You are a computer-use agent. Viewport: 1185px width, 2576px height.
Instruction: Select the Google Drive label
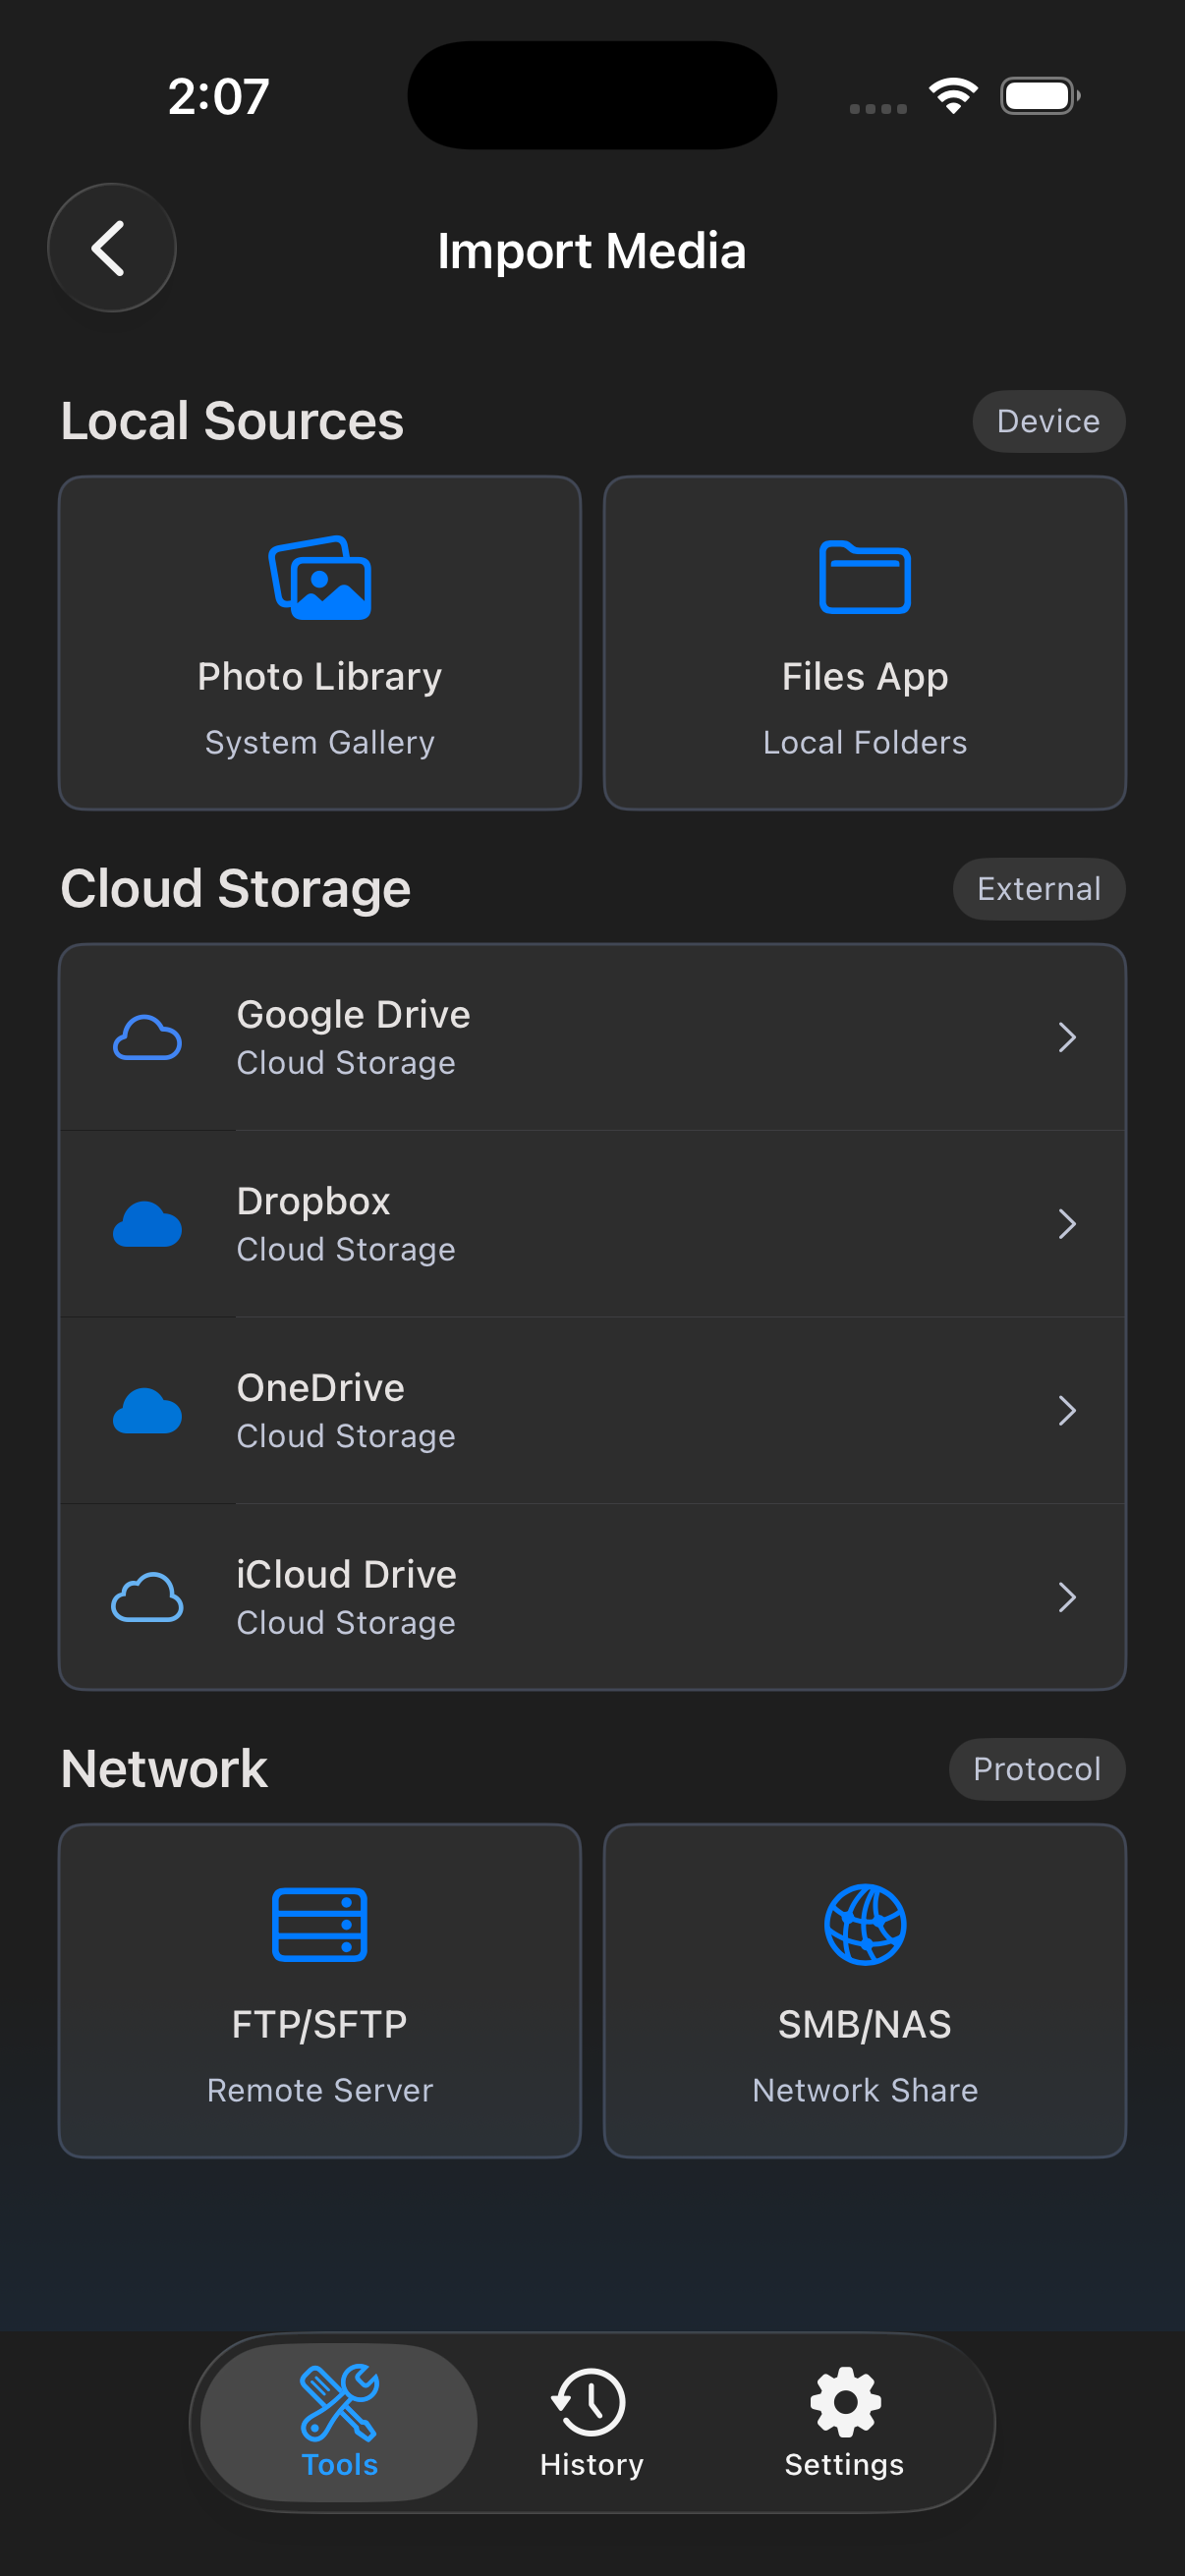coord(353,1014)
